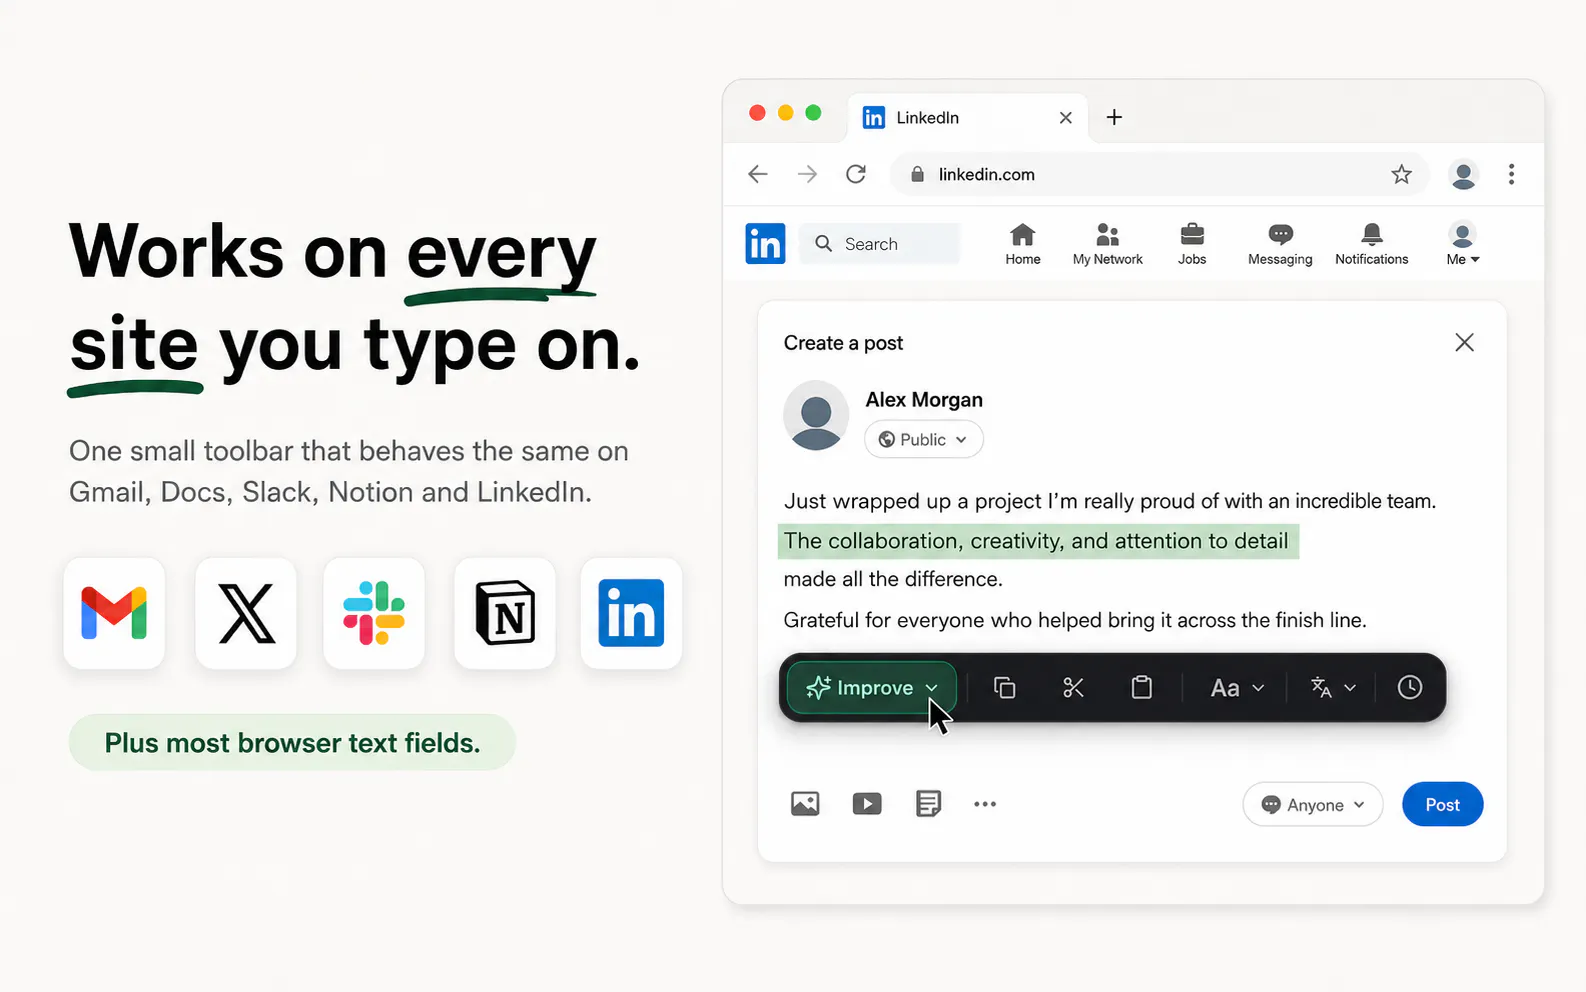This screenshot has width=1586, height=992.
Task: Click the scissors cut icon in toolbar
Action: tap(1073, 688)
